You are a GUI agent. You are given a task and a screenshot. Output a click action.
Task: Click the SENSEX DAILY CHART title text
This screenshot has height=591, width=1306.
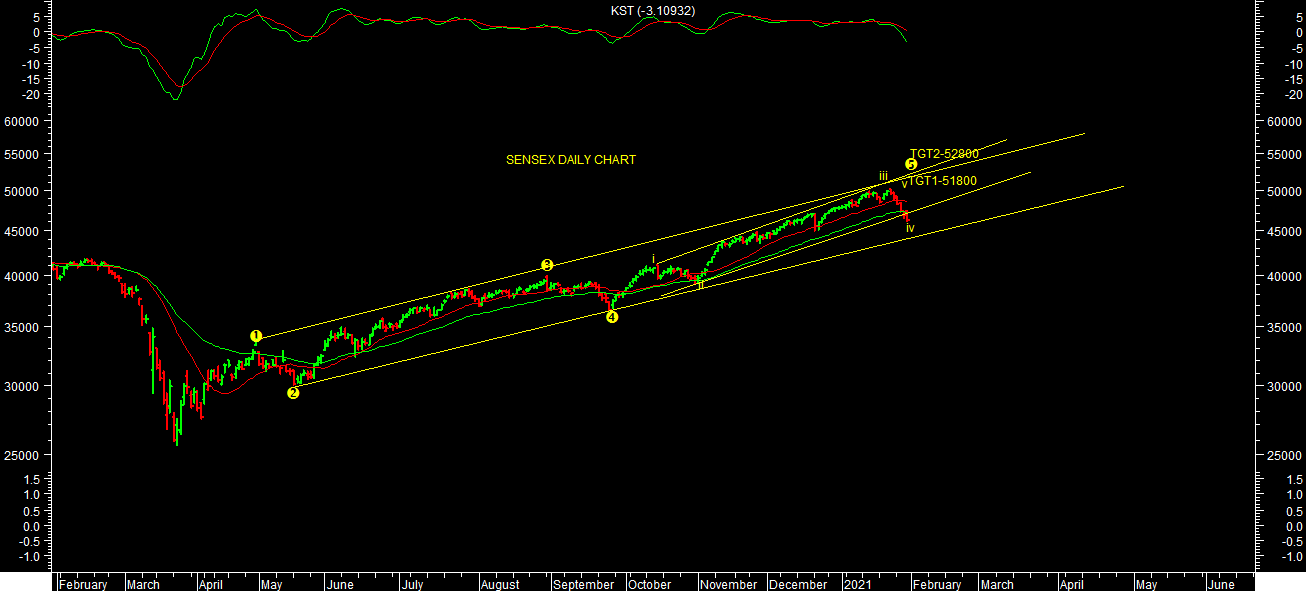pos(571,160)
